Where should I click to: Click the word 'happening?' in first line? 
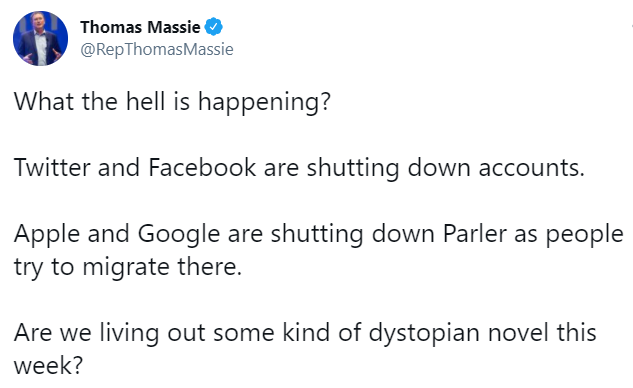coord(264,101)
